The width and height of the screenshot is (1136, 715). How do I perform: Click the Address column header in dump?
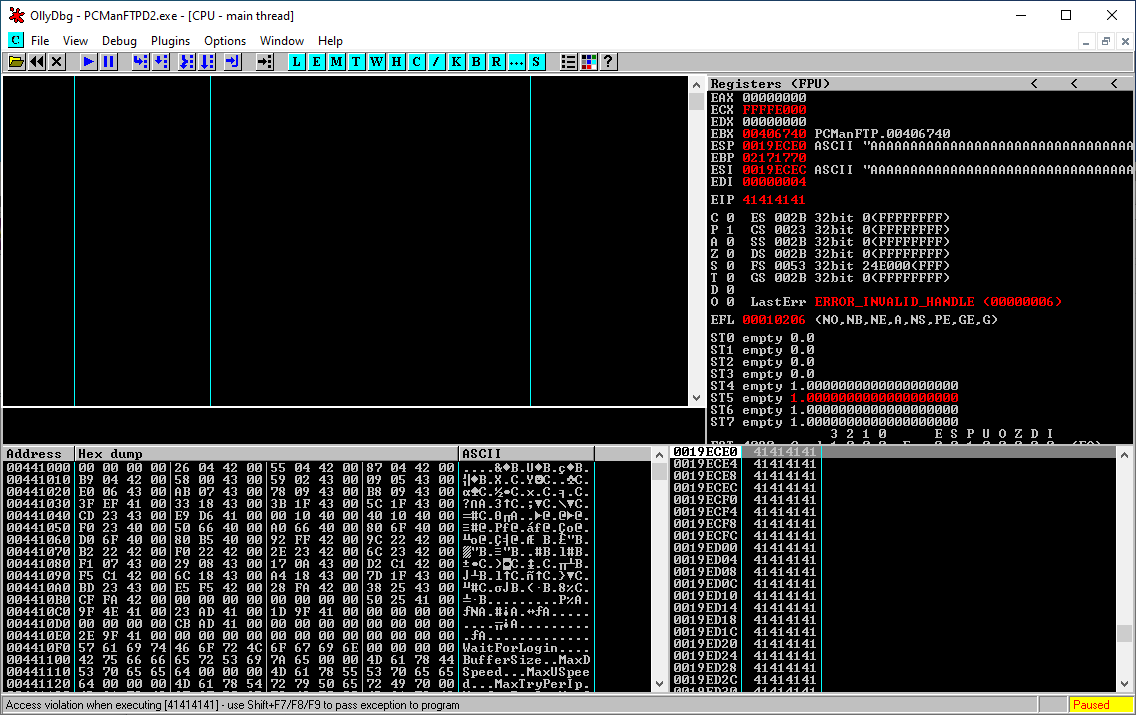tap(38, 453)
